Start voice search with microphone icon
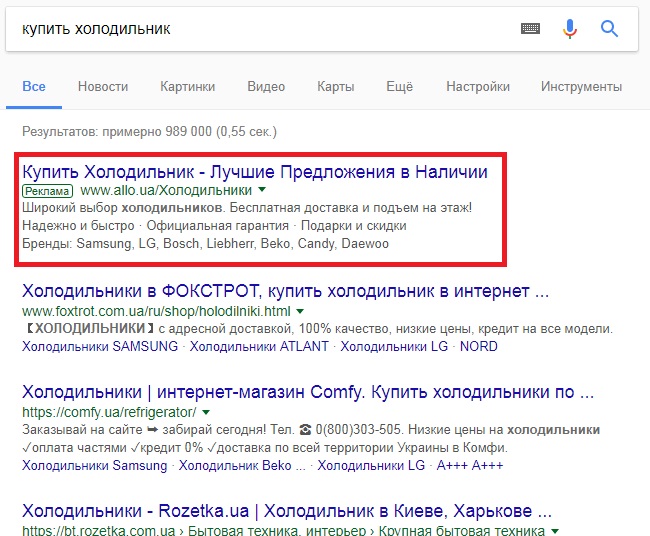650x536 pixels. pyautogui.click(x=570, y=29)
